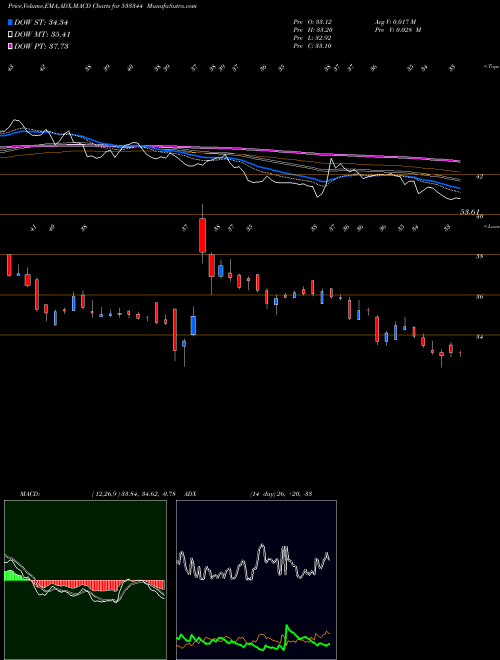This screenshot has width=500, height=660.
Task: Click the magenta DOW PT legend swatch
Action: point(10,46)
